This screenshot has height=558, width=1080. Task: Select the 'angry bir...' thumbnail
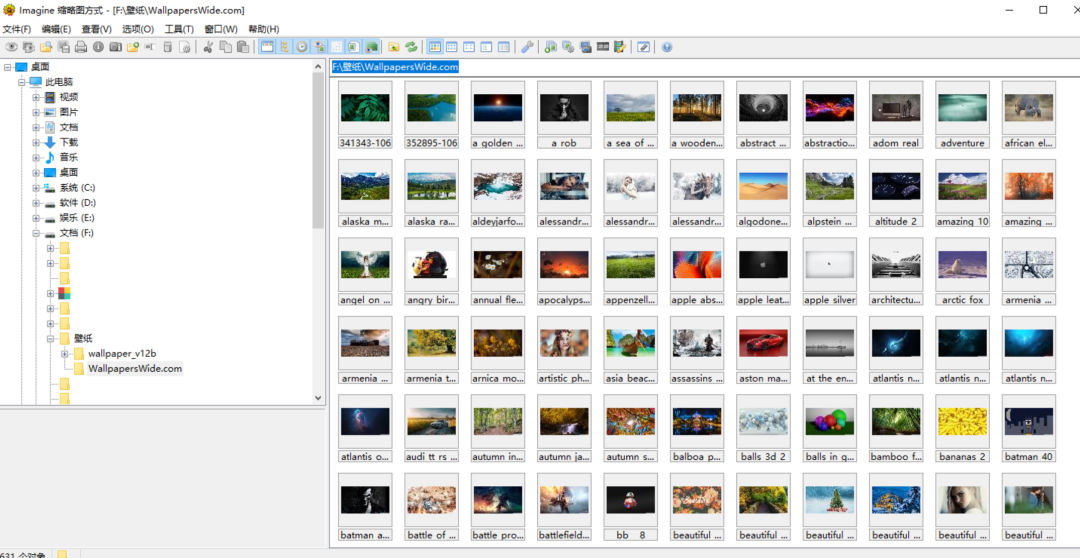pos(432,272)
